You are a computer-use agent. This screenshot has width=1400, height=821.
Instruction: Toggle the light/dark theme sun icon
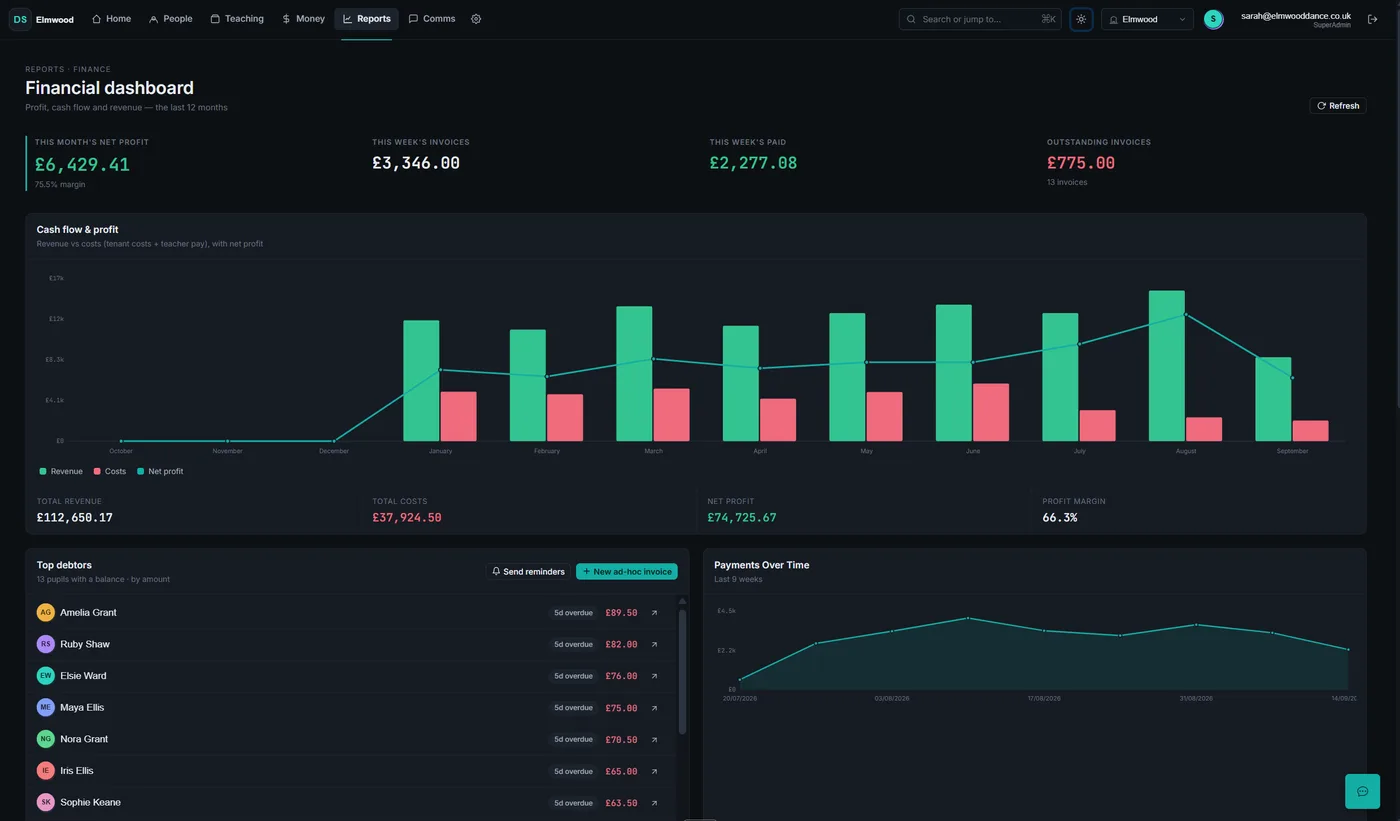[x=1081, y=19]
